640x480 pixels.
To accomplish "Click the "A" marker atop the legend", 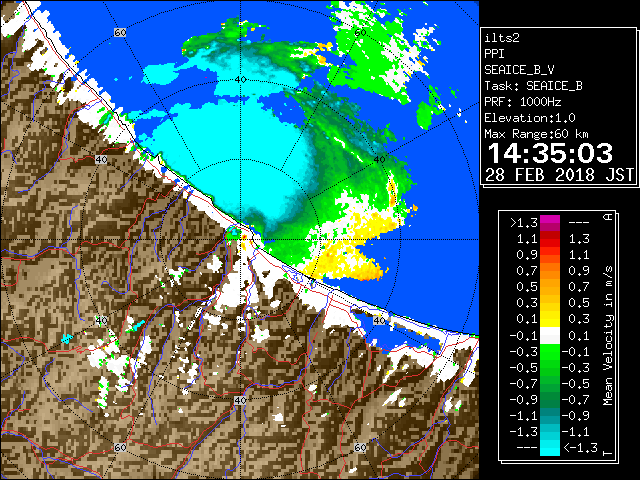I will pos(608,217).
